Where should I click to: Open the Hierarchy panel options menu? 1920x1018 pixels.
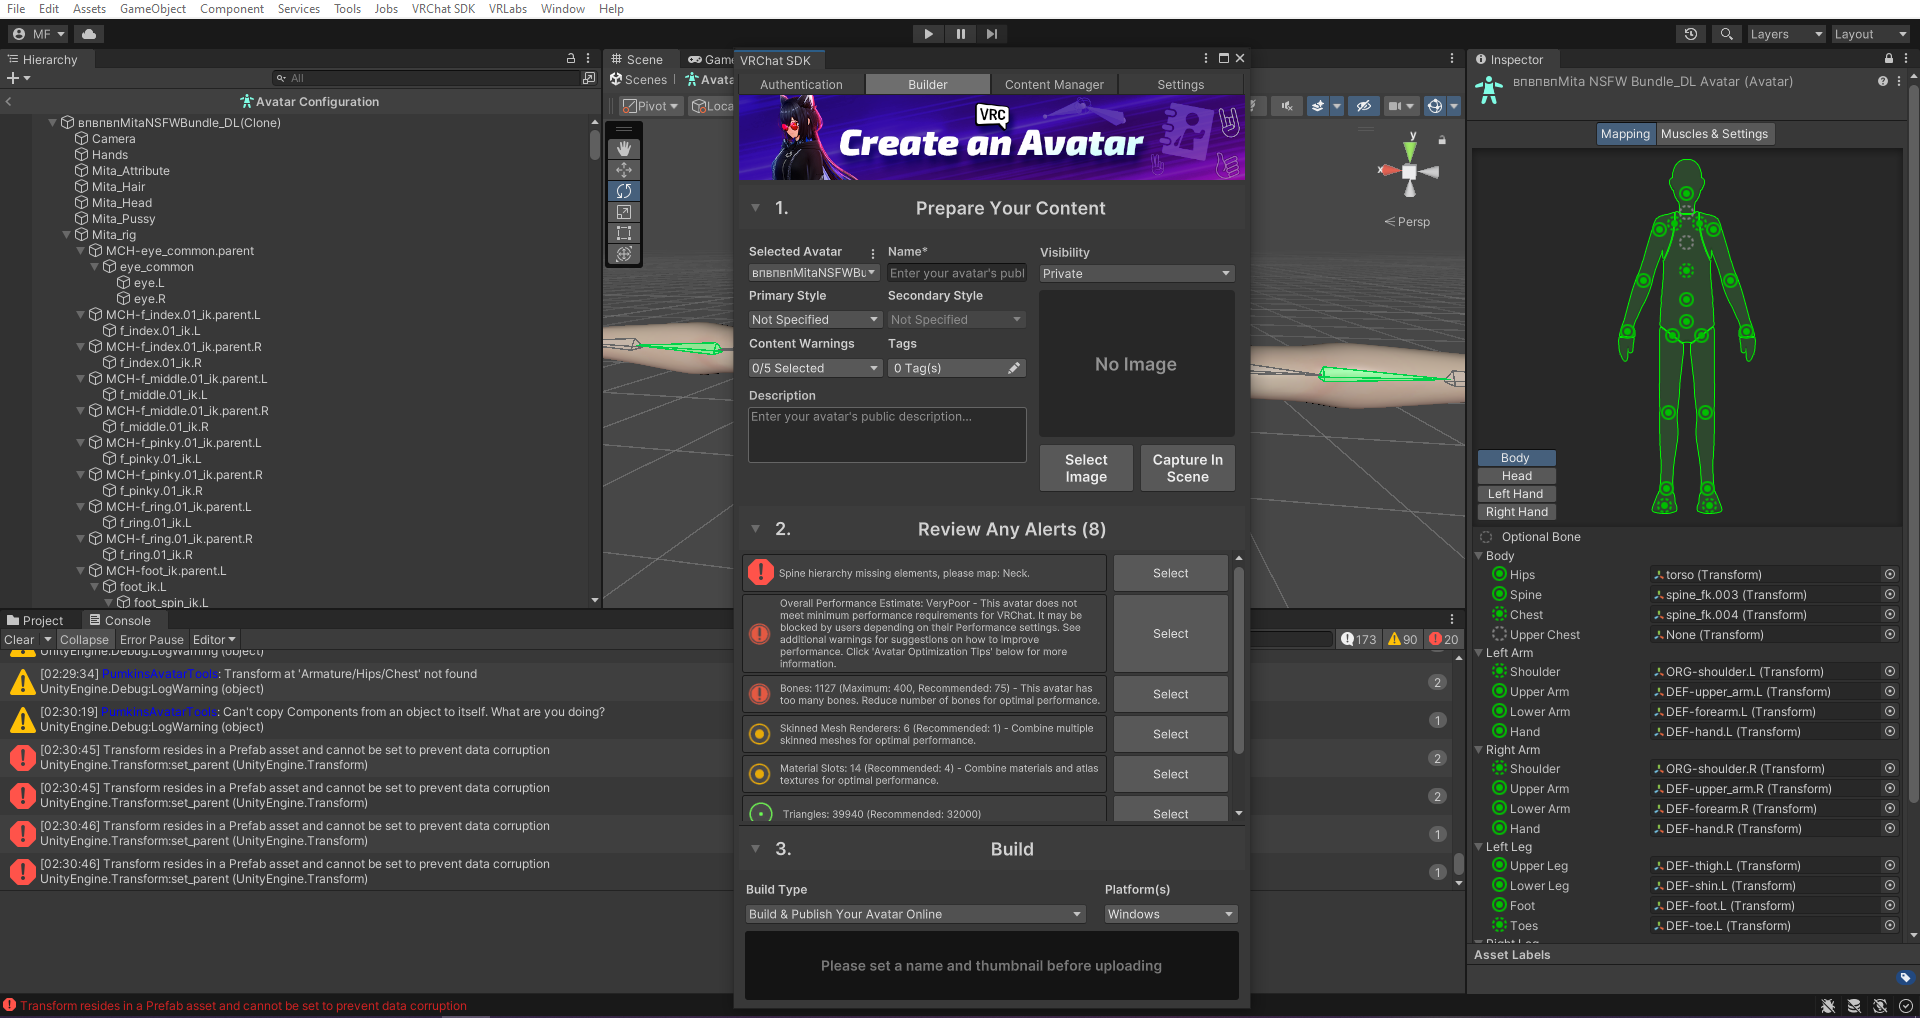pos(588,59)
